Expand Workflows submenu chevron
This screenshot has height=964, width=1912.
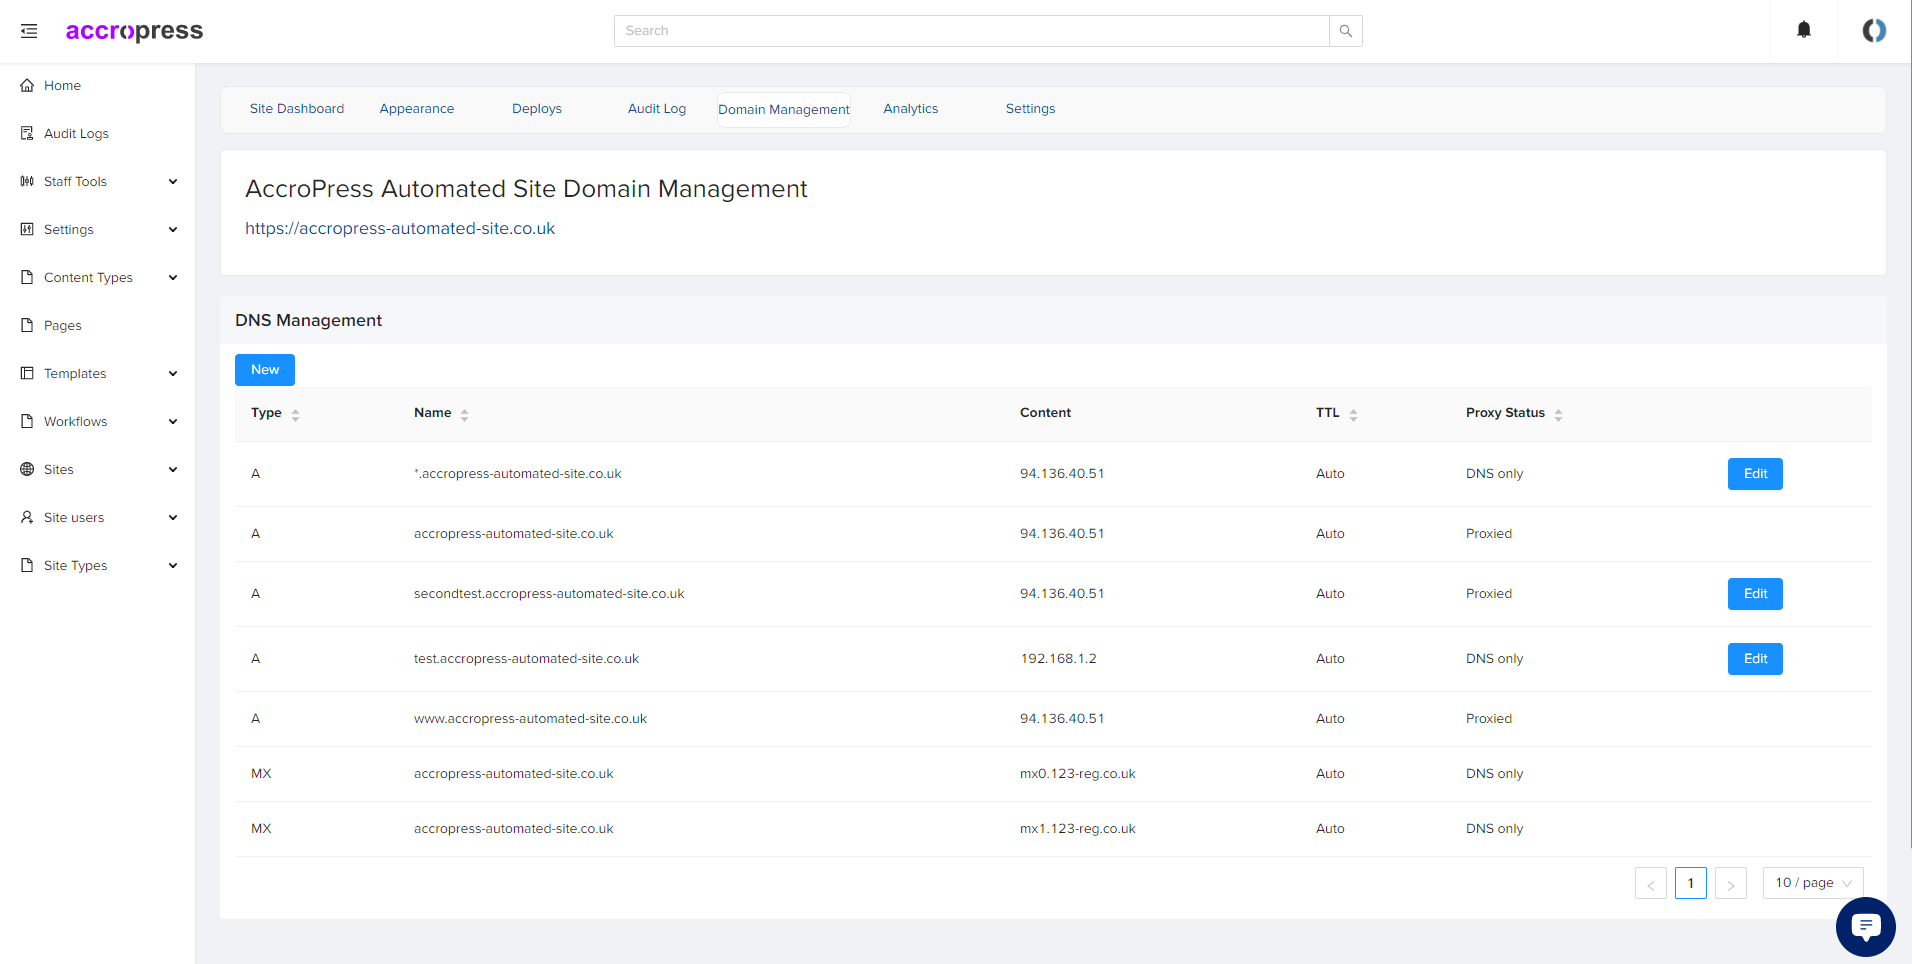pos(173,421)
